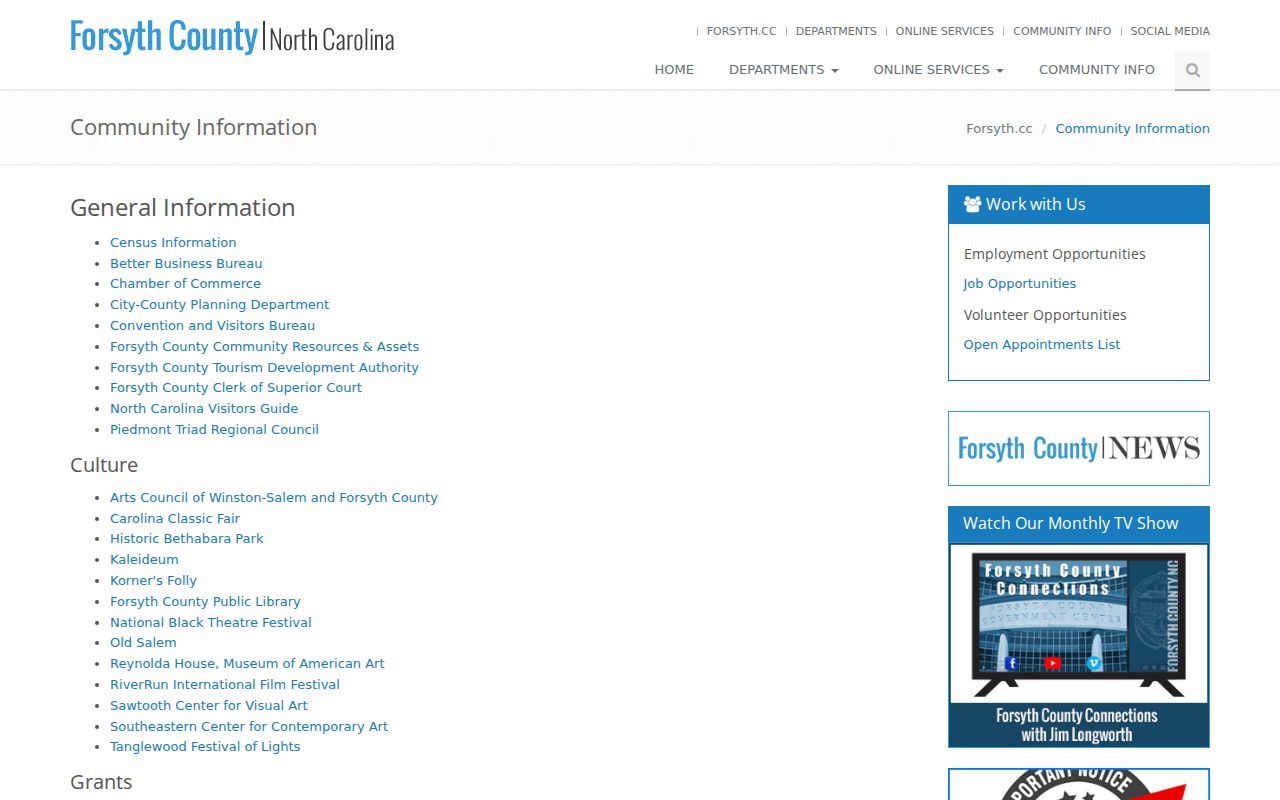Image resolution: width=1280 pixels, height=800 pixels.
Task: Select Social Media in the top utility bar
Action: 1170,31
